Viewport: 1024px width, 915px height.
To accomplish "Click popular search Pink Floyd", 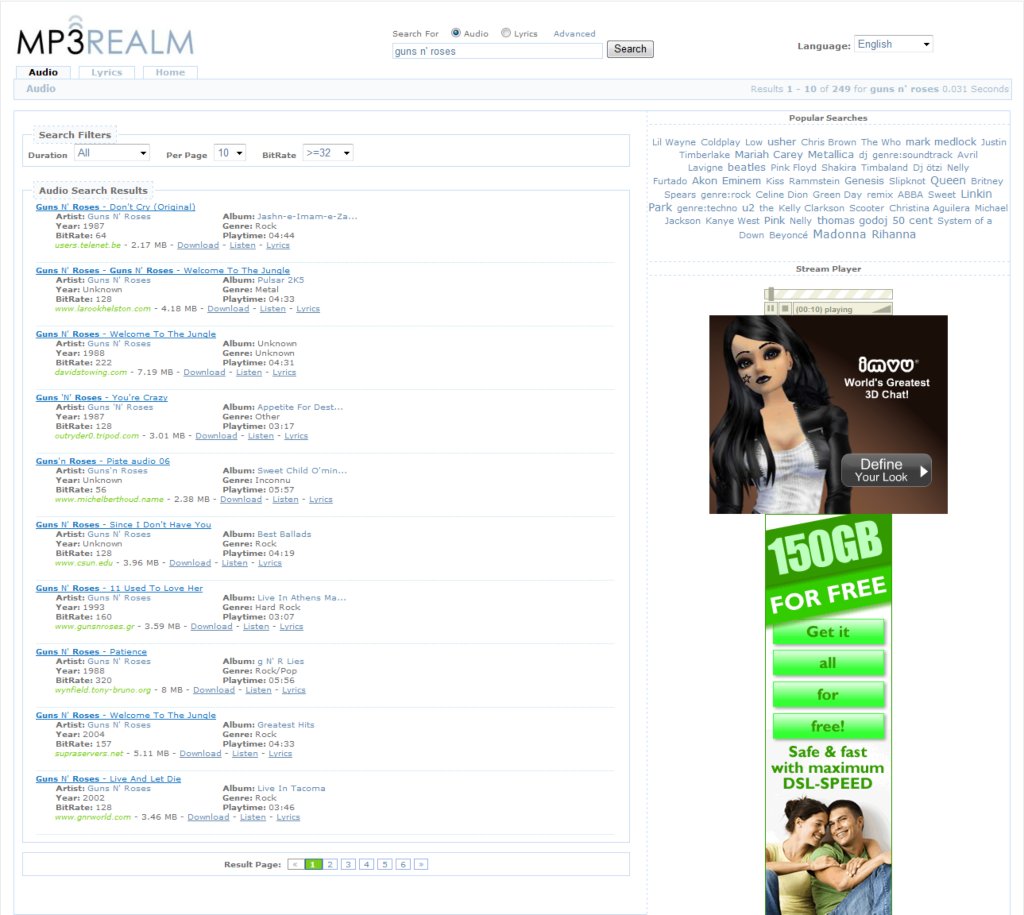I will (793, 168).
